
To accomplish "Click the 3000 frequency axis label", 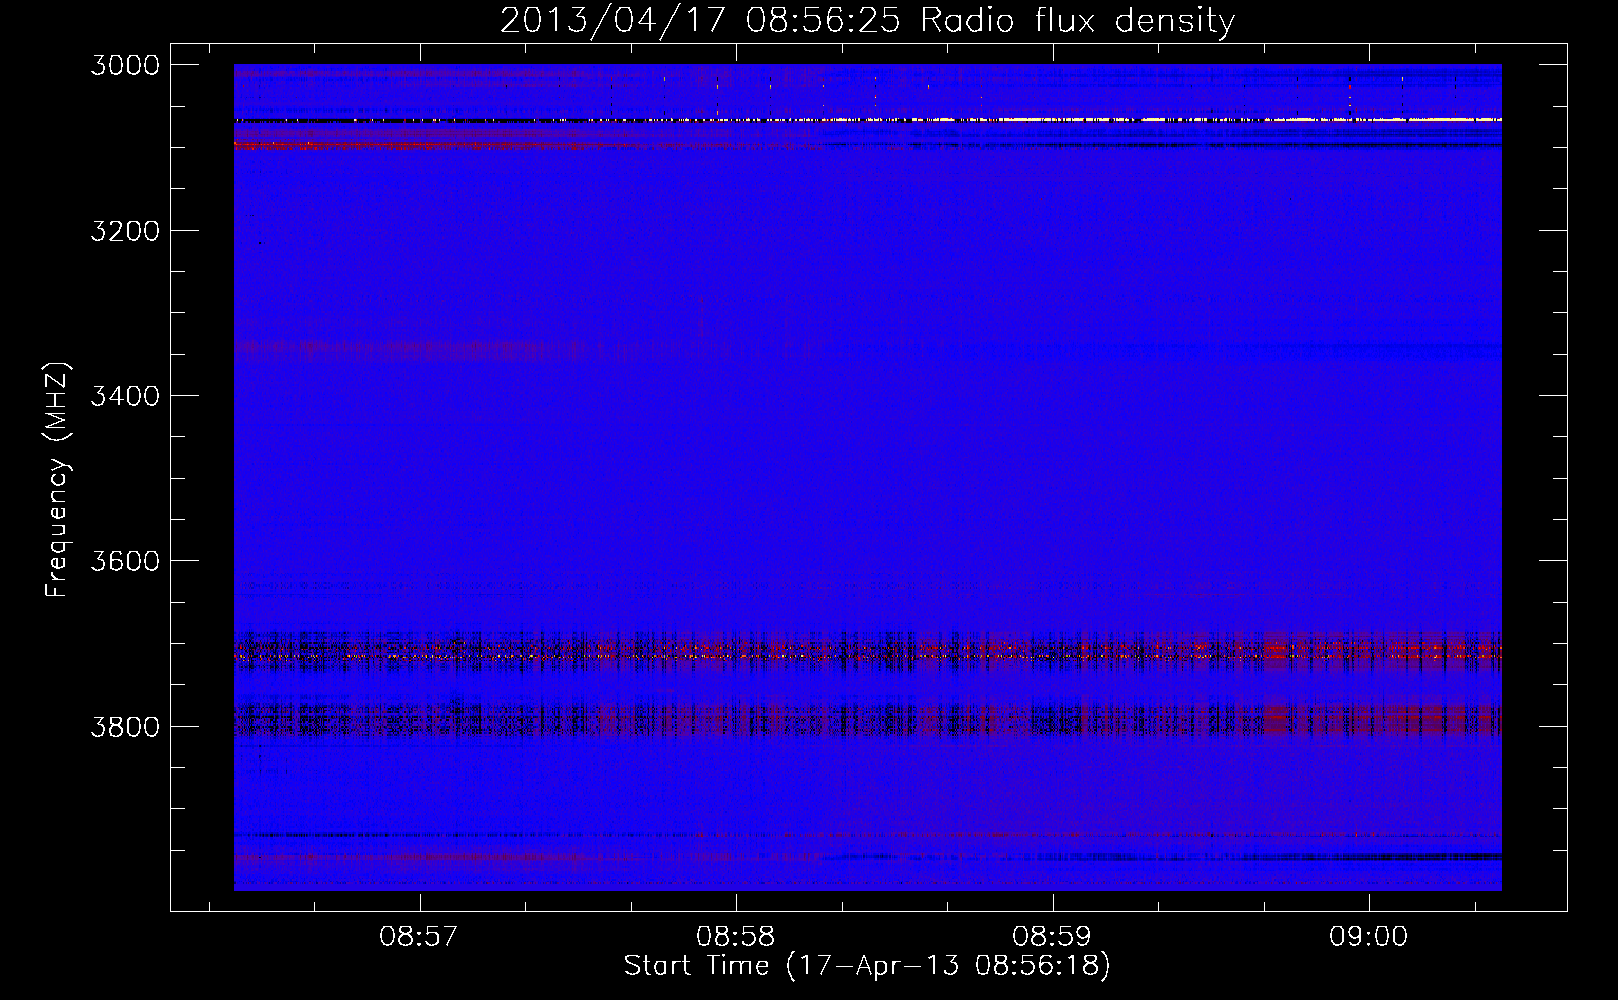I will tap(125, 65).
